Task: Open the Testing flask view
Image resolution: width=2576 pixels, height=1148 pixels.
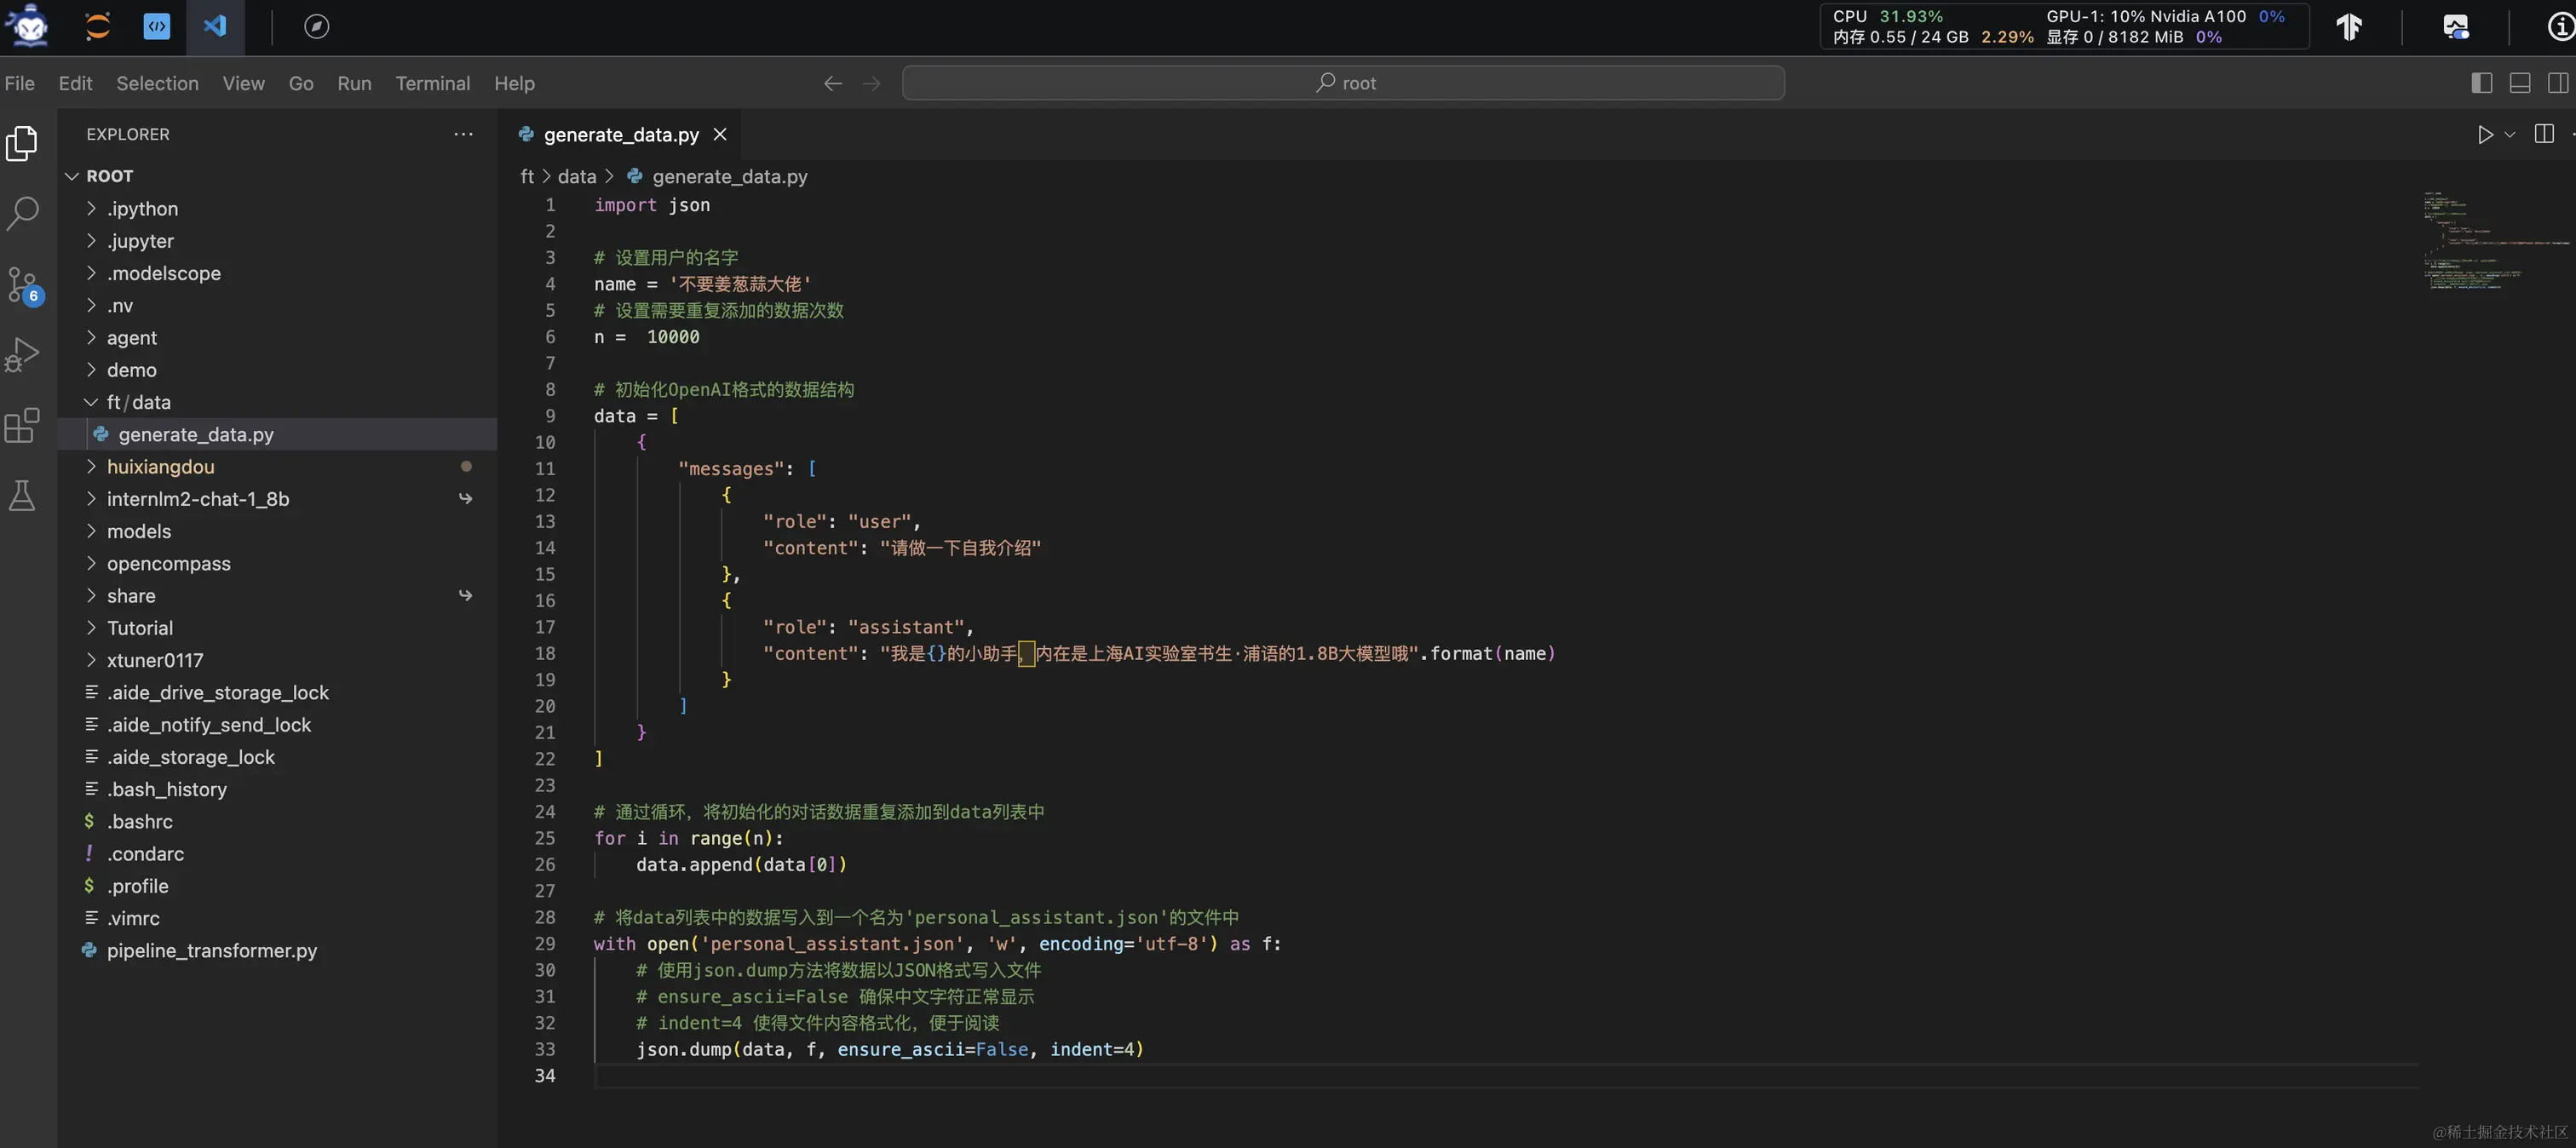Action: (22, 496)
